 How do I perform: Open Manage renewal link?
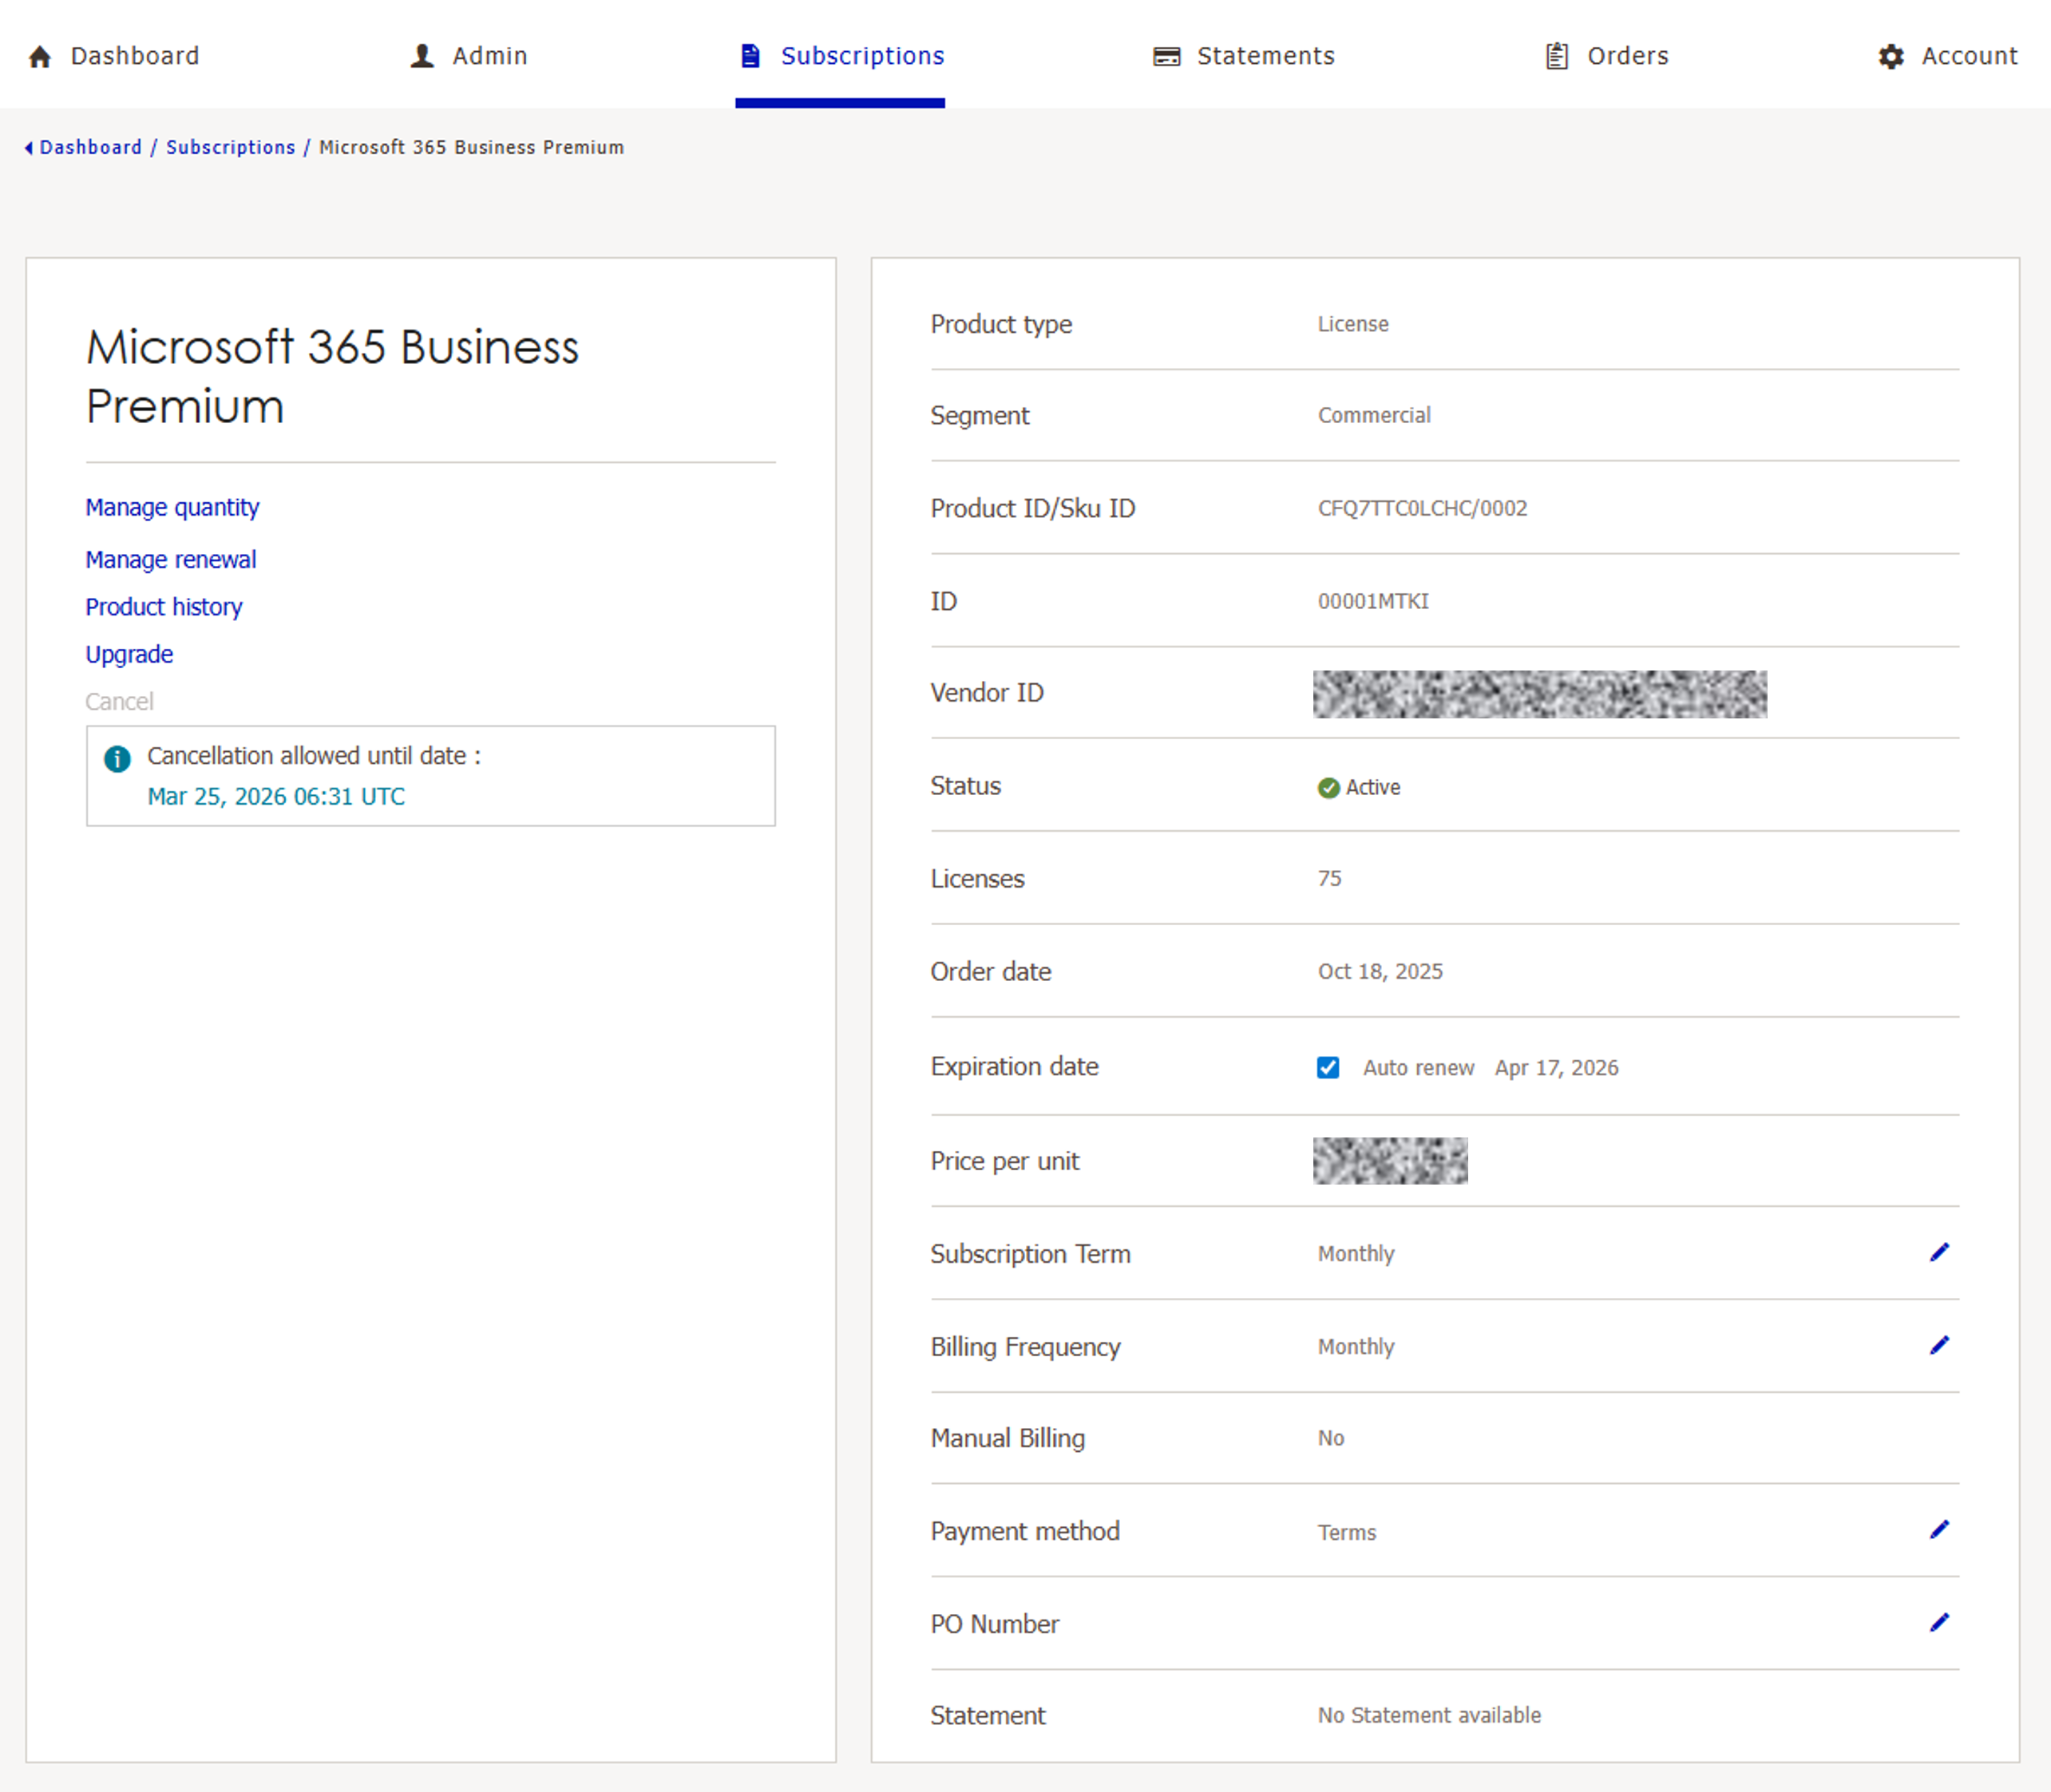(170, 559)
